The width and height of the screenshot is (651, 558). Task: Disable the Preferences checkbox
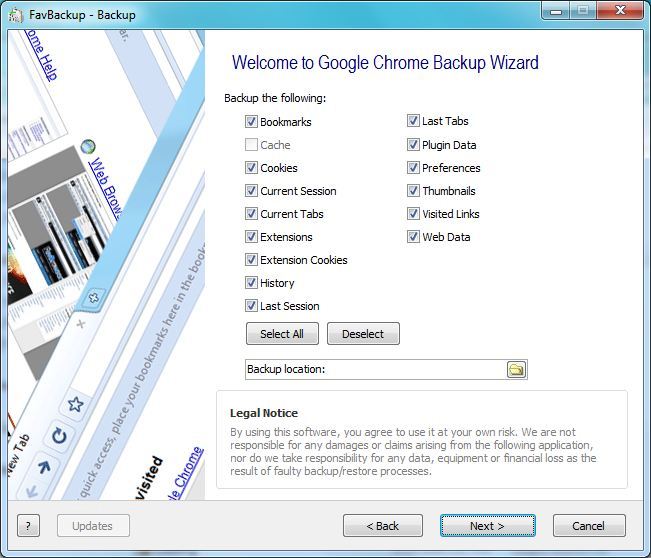413,168
